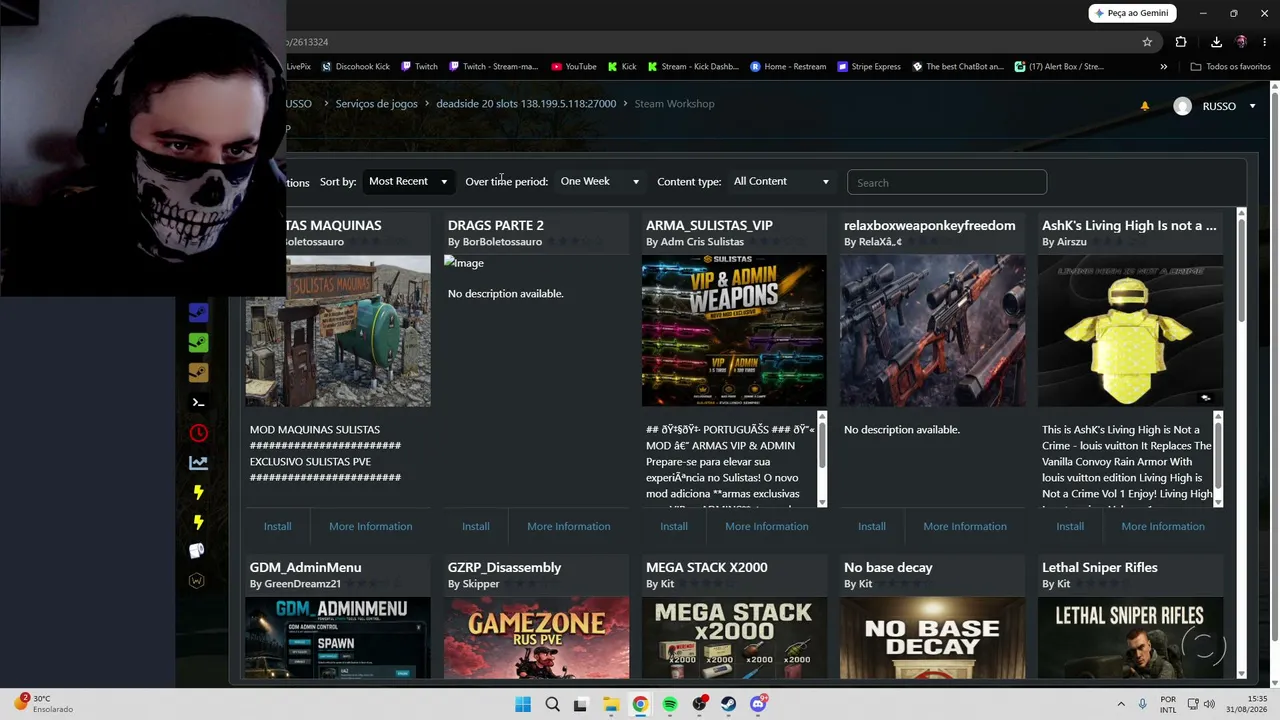1280x720 pixels.
Task: Click the hexagon W sidebar icon
Action: pyautogui.click(x=197, y=581)
